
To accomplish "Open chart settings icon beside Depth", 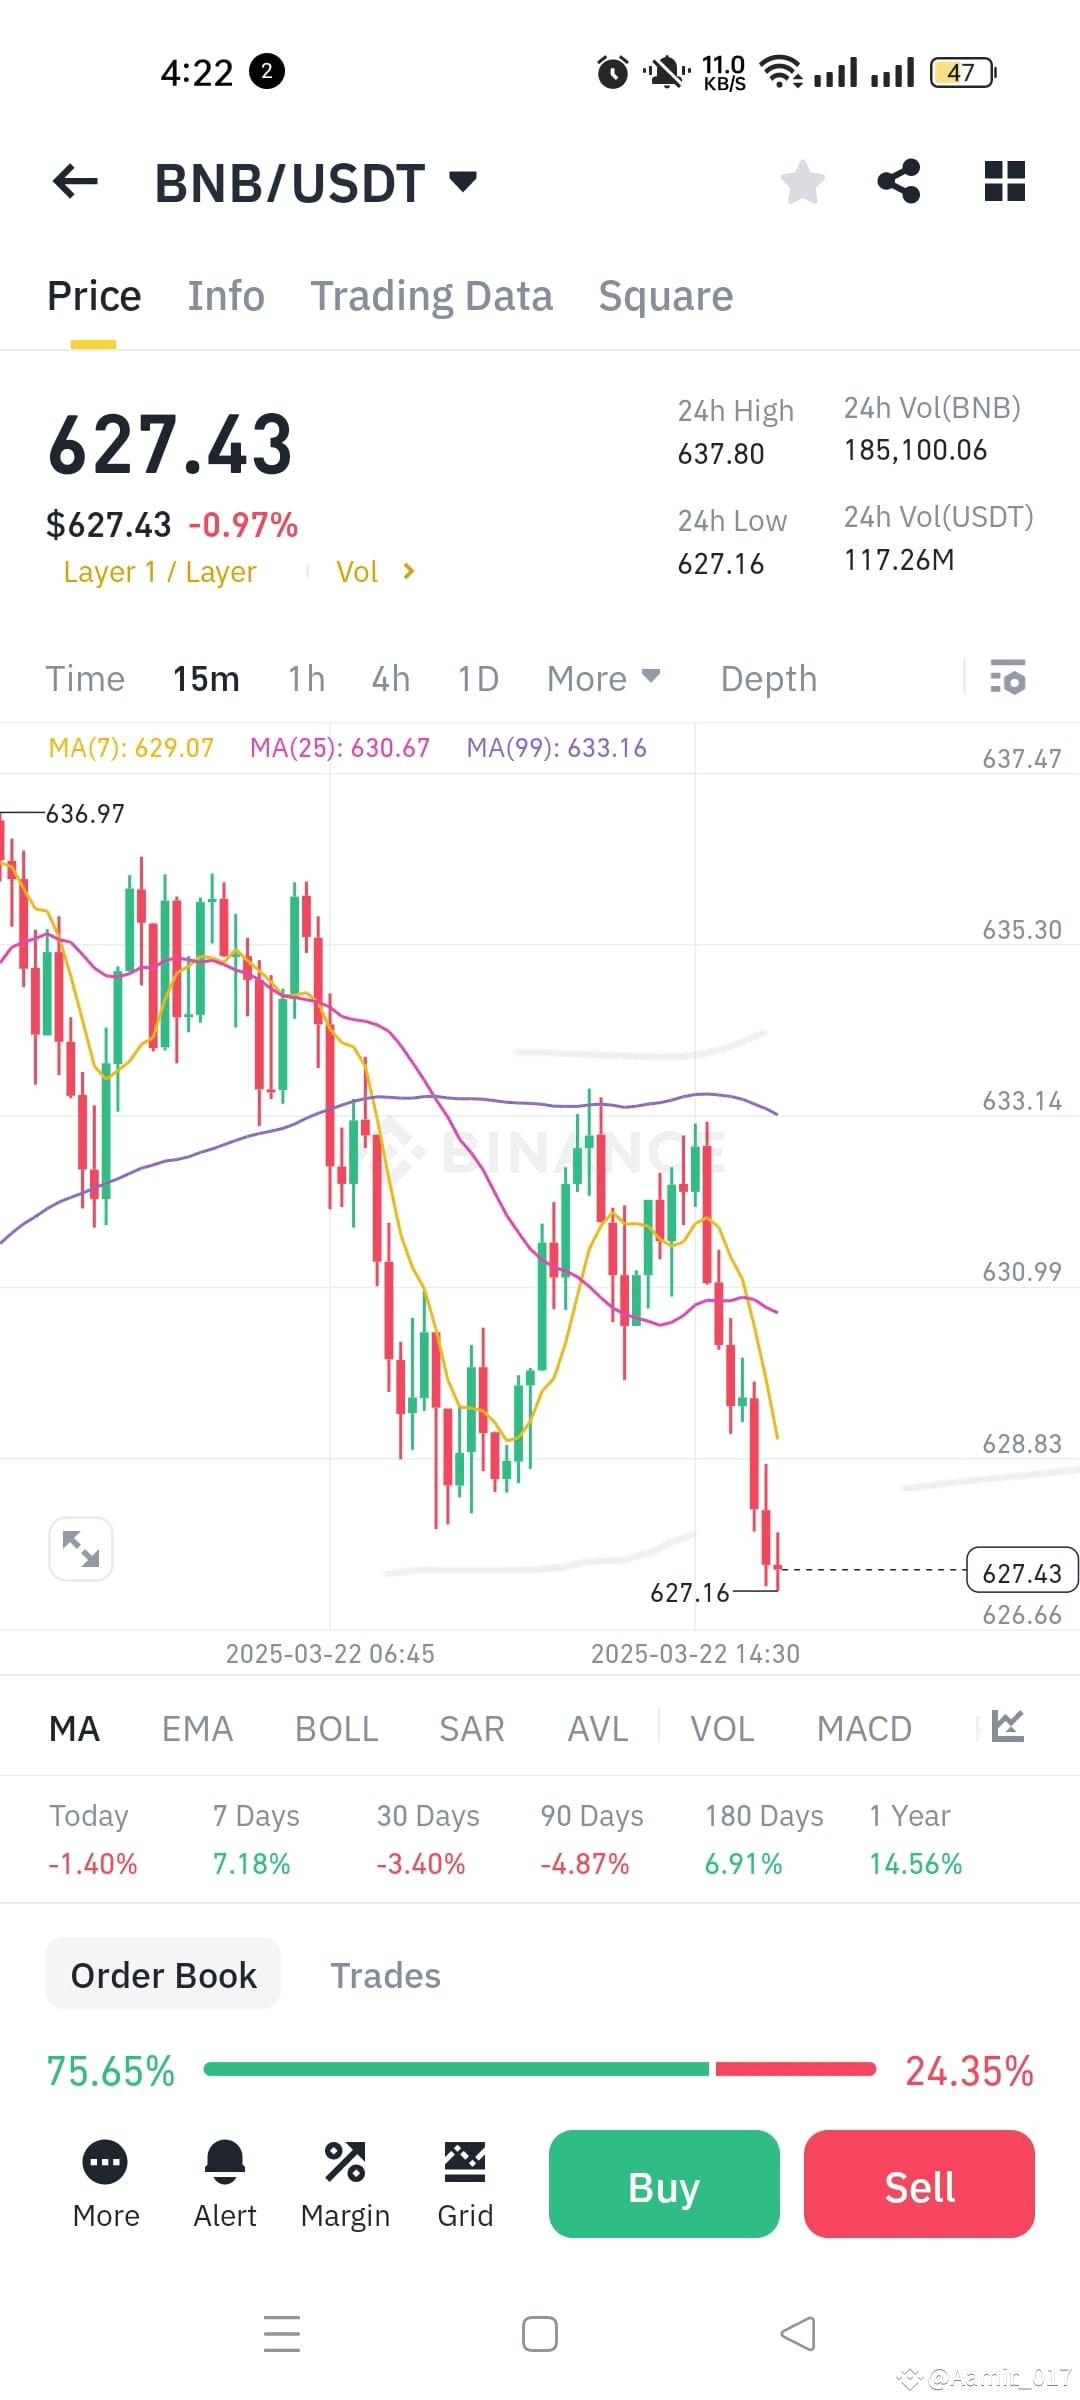I will coord(1009,678).
